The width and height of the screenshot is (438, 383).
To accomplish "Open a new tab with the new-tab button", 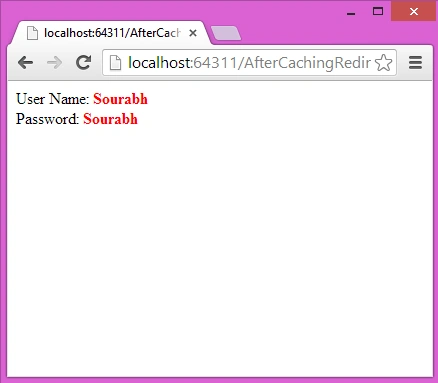I will coord(226,34).
